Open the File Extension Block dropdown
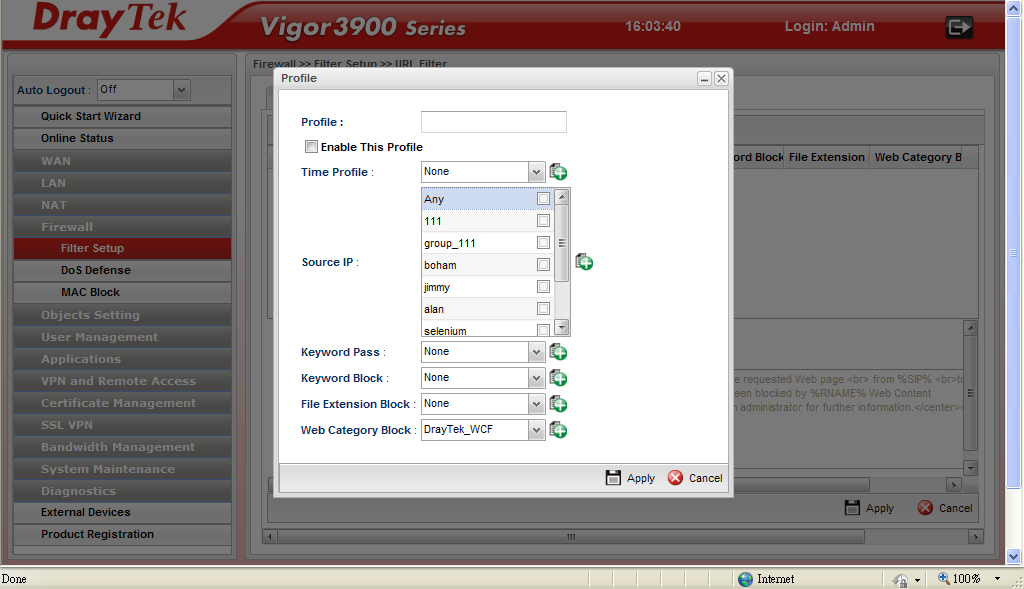Screen dimensions: 1024x589 coord(536,405)
